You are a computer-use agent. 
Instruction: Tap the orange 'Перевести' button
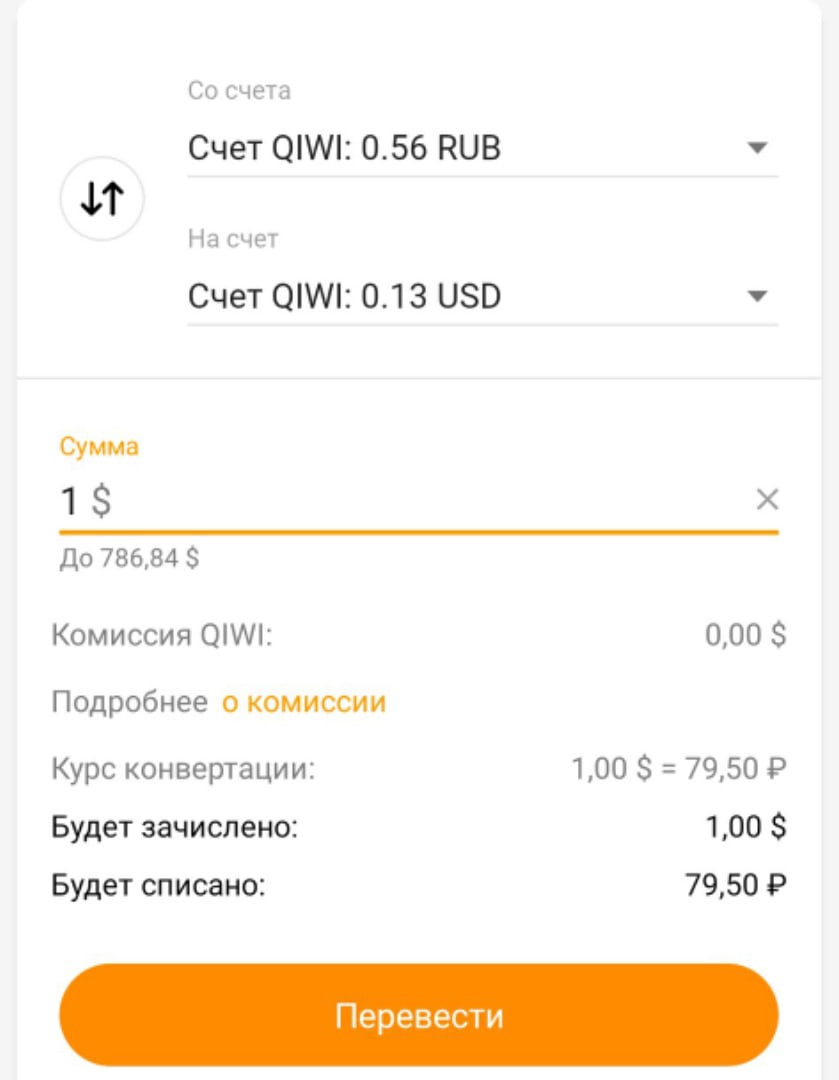point(419,1015)
